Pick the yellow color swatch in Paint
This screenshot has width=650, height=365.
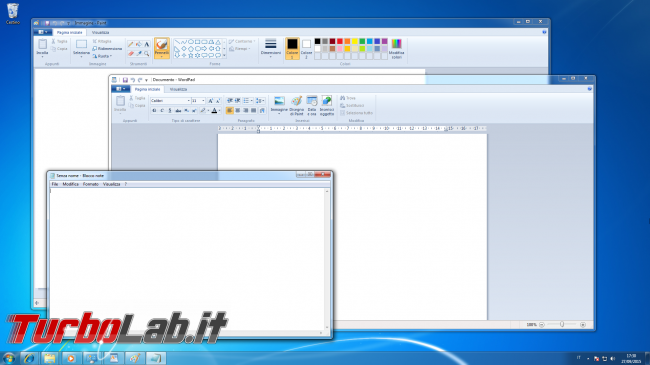[x=355, y=41]
